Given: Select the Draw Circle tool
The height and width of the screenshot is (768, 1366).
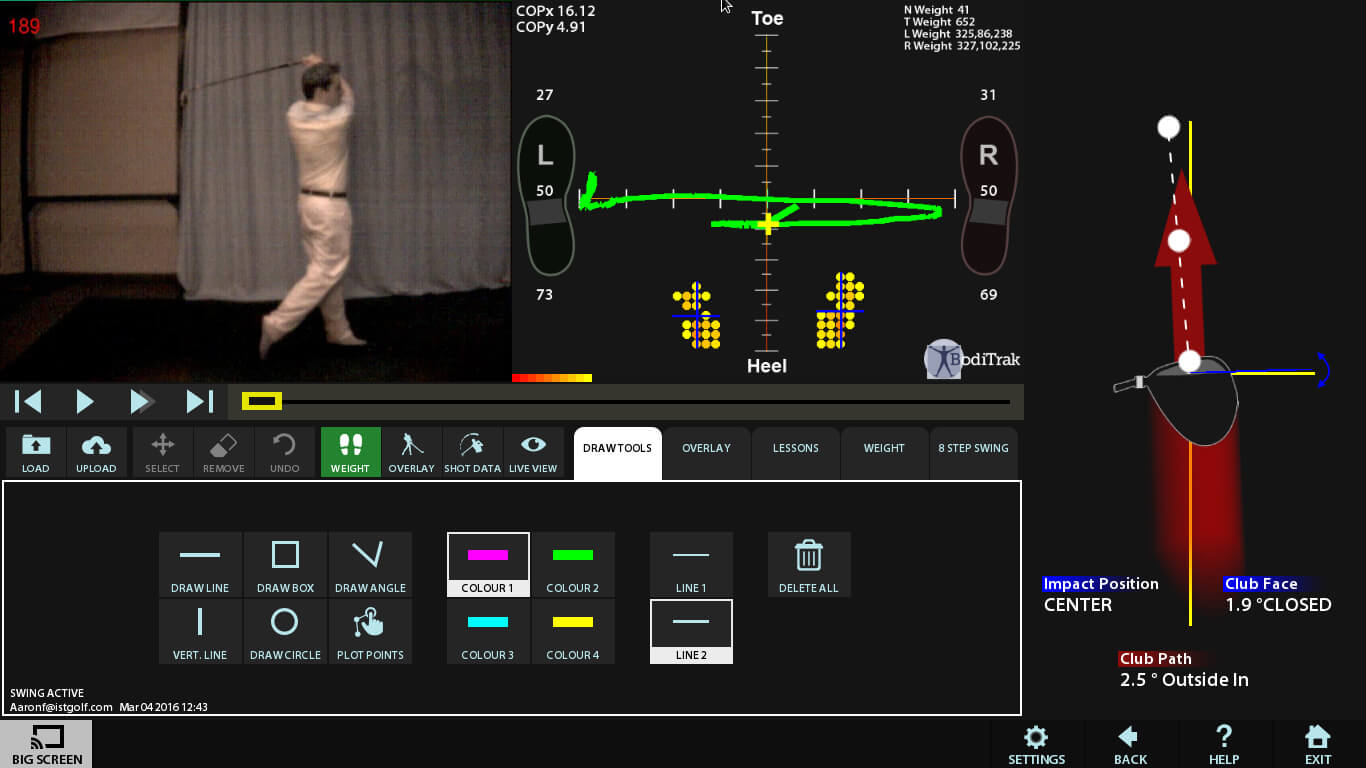Looking at the screenshot, I should pyautogui.click(x=285, y=631).
